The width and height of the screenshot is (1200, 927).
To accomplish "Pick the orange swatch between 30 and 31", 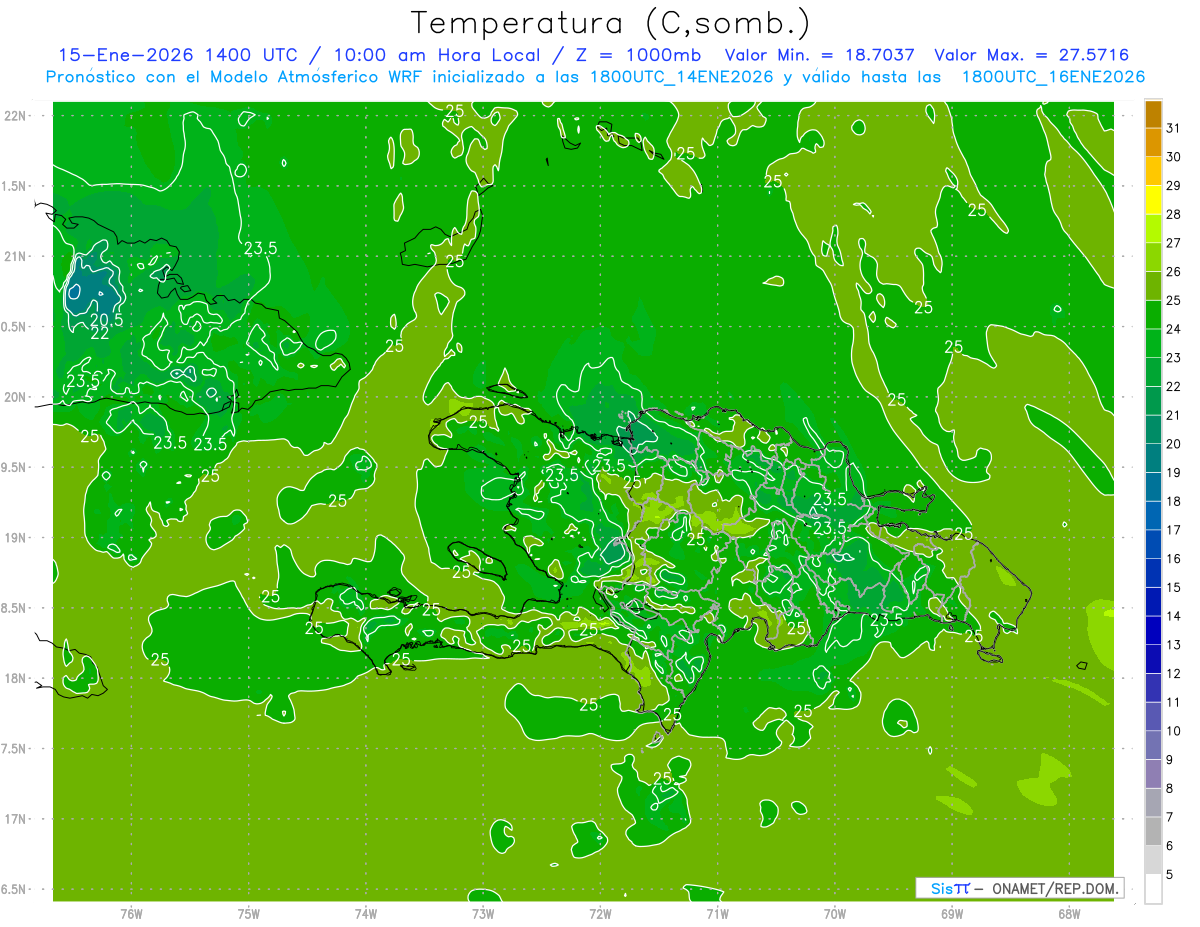I will tap(1153, 143).
